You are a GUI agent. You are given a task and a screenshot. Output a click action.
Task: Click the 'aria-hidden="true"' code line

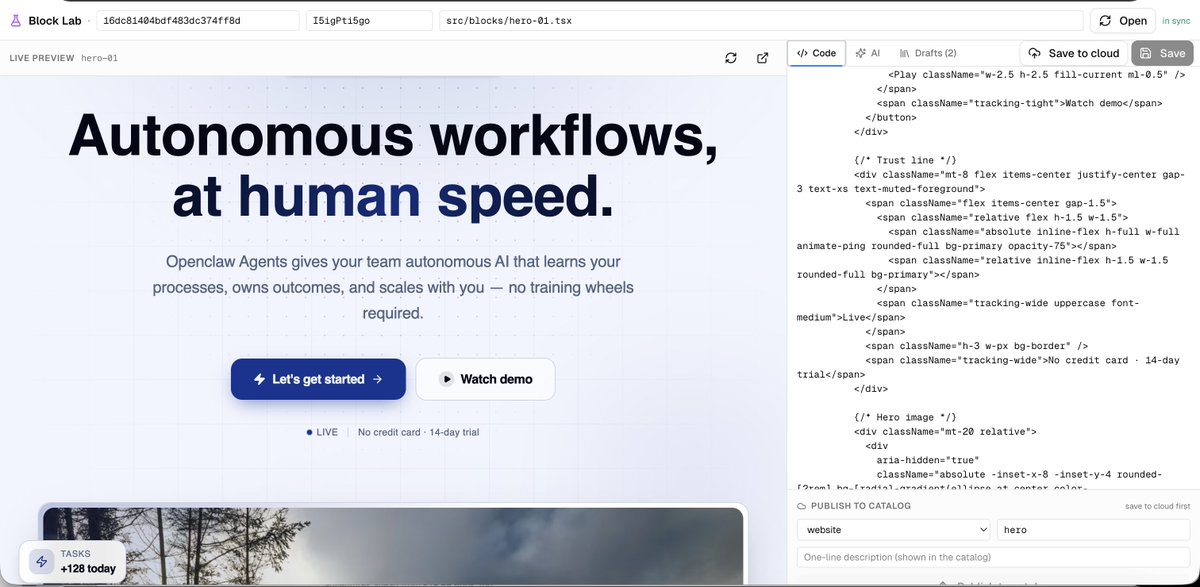click(x=927, y=460)
